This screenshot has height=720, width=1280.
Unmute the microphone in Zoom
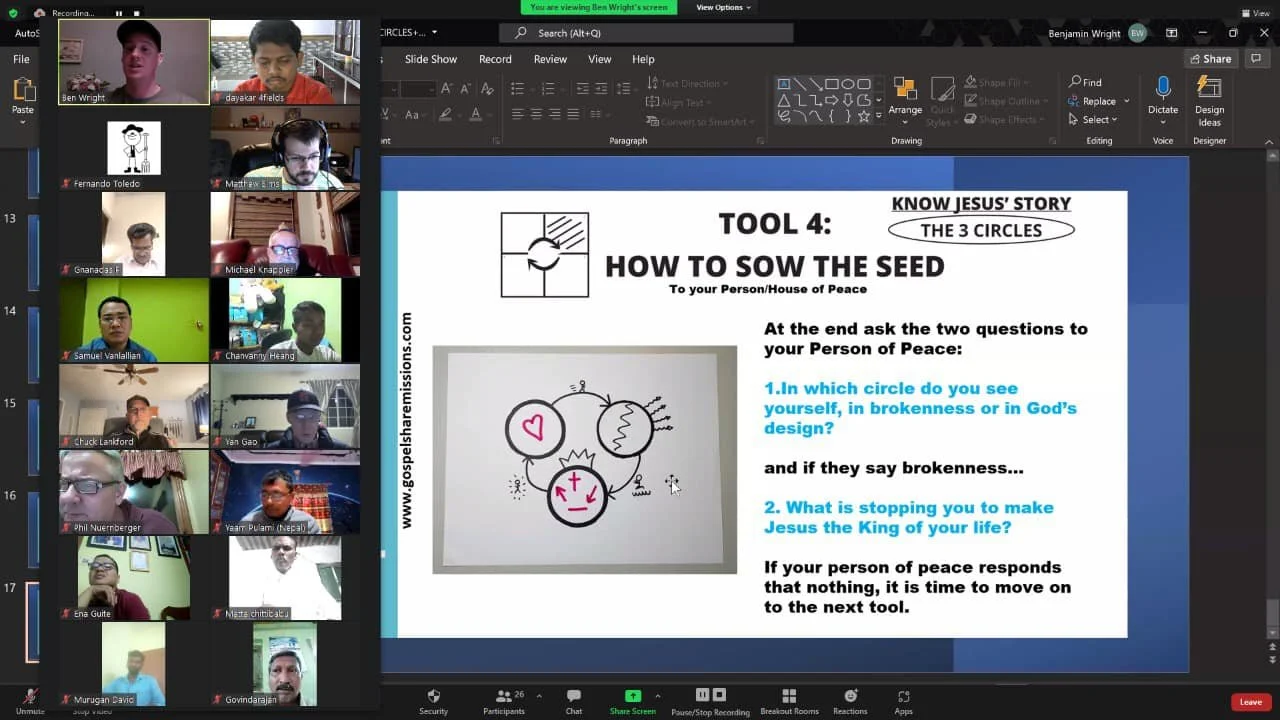[x=30, y=701]
